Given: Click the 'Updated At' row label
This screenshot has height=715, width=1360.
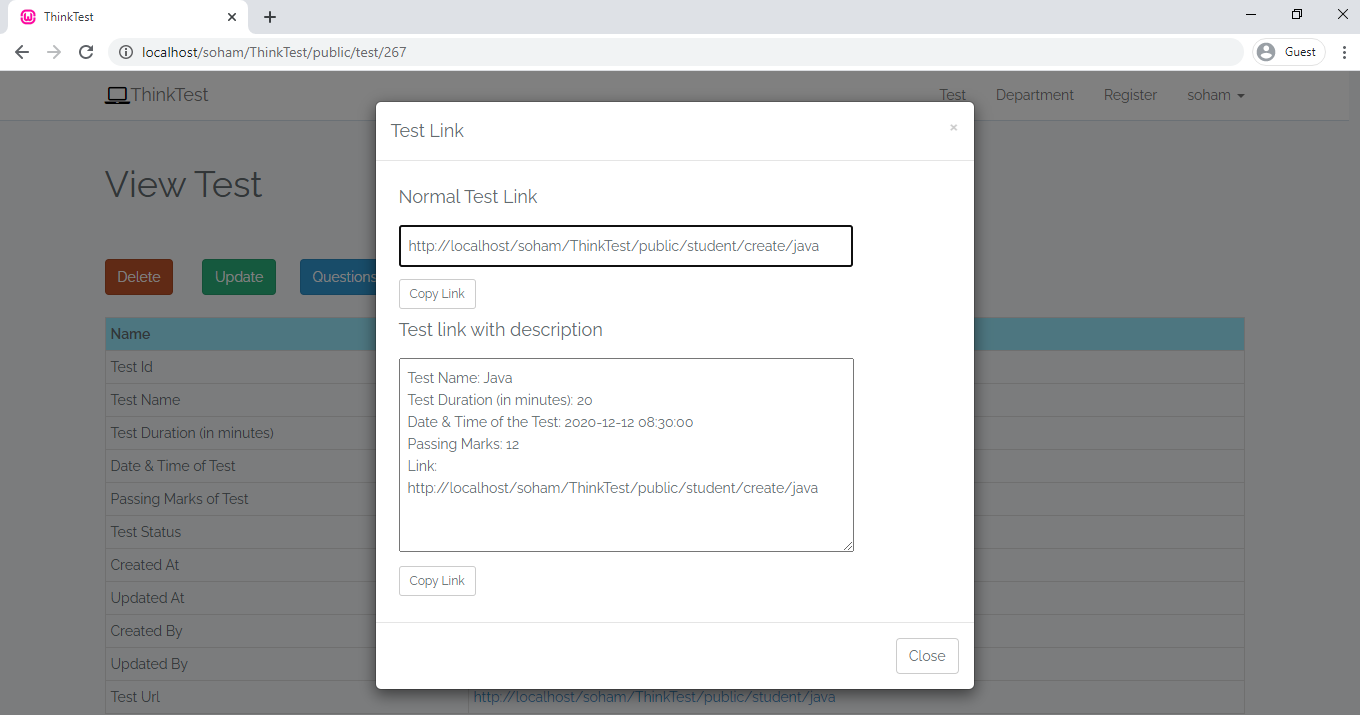Looking at the screenshot, I should 148,598.
